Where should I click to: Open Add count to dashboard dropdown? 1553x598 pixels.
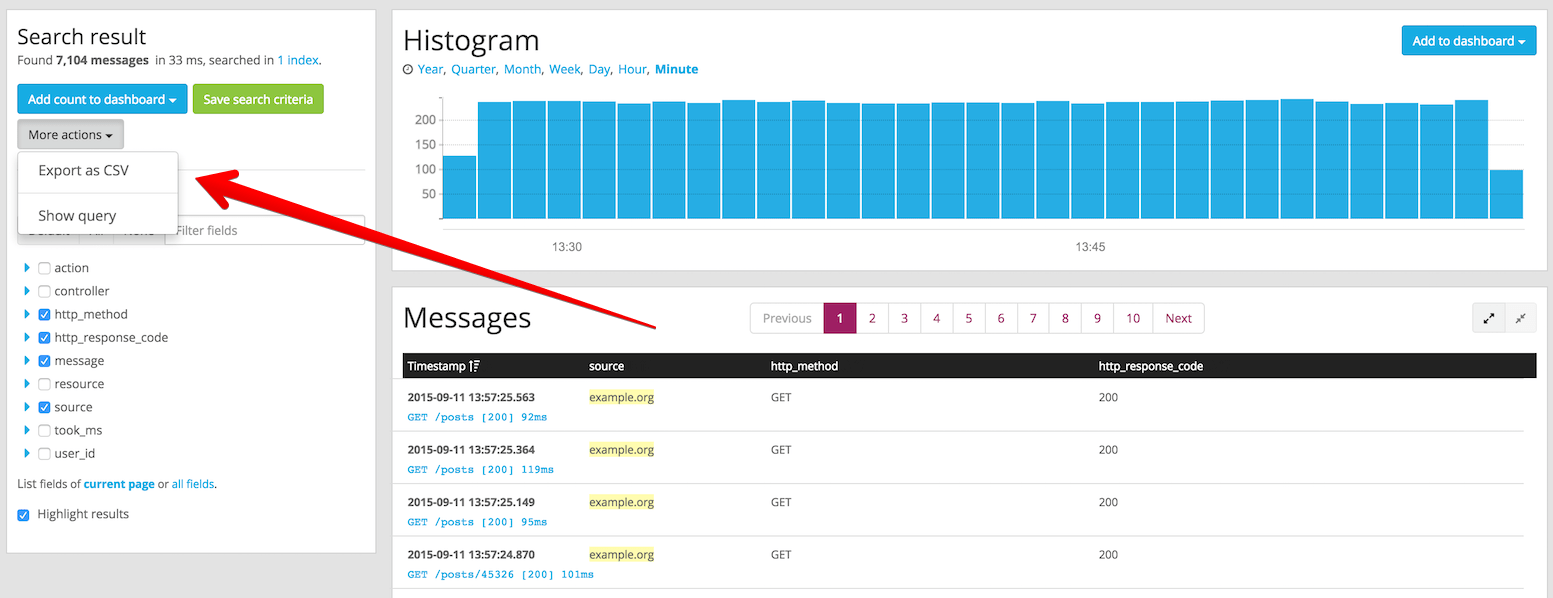(x=102, y=99)
